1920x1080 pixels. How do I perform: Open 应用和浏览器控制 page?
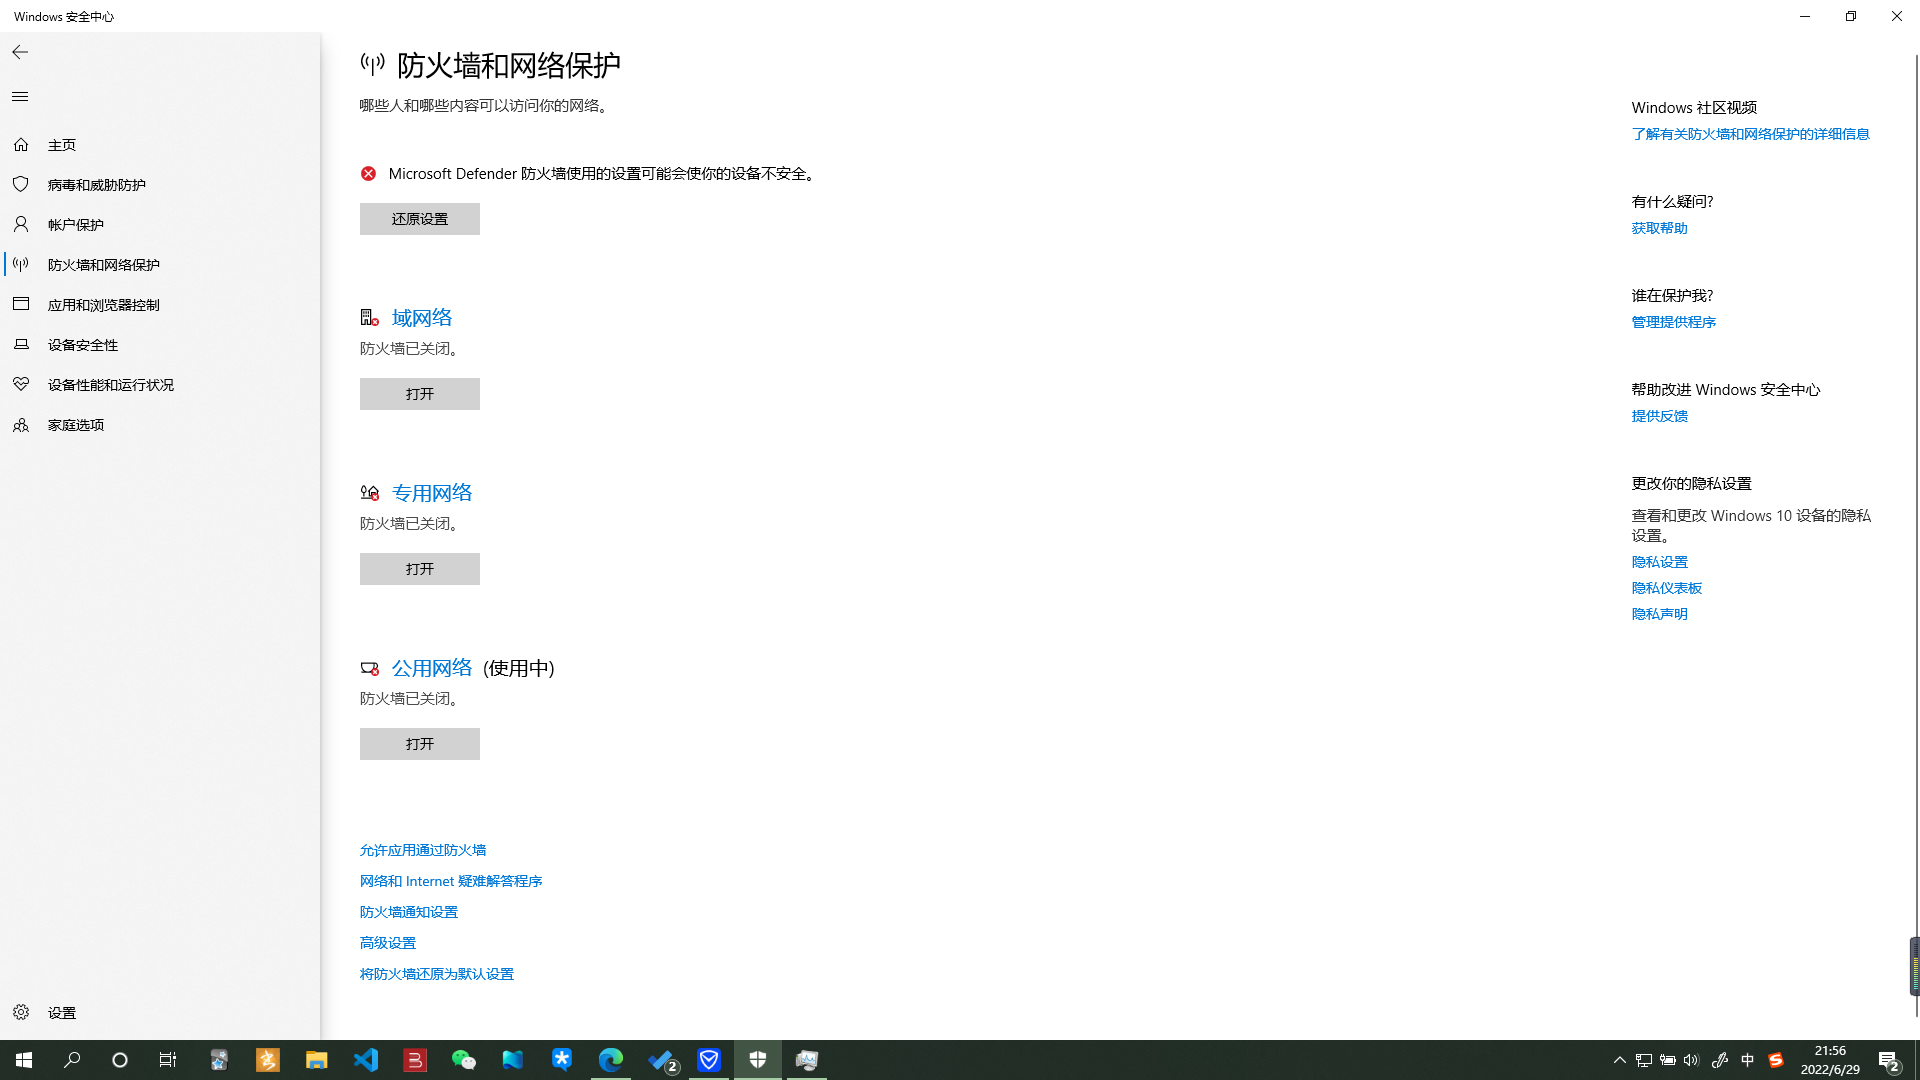(160, 305)
